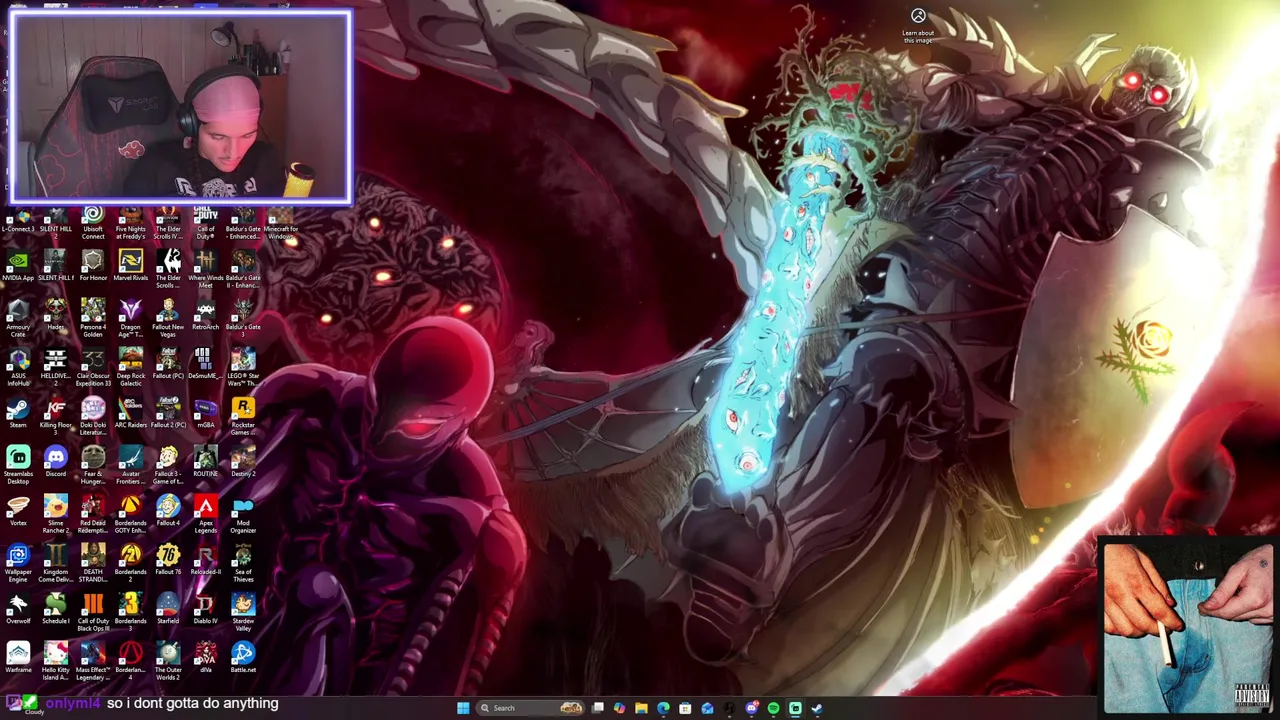Select Wallpaper Engine desktop icon

point(18,564)
